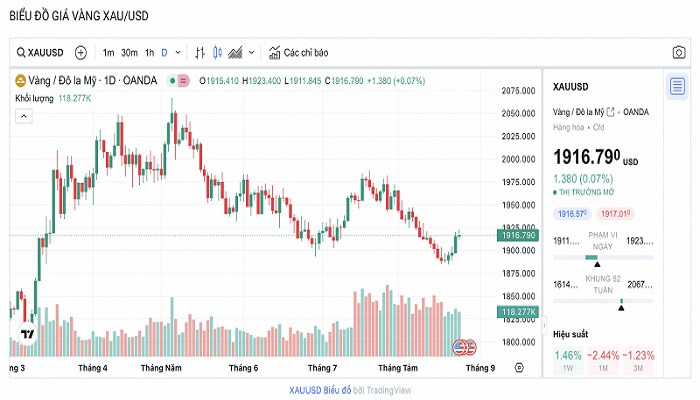Open the XAUUSD external link icon
700x400 pixels.
tap(612, 111)
